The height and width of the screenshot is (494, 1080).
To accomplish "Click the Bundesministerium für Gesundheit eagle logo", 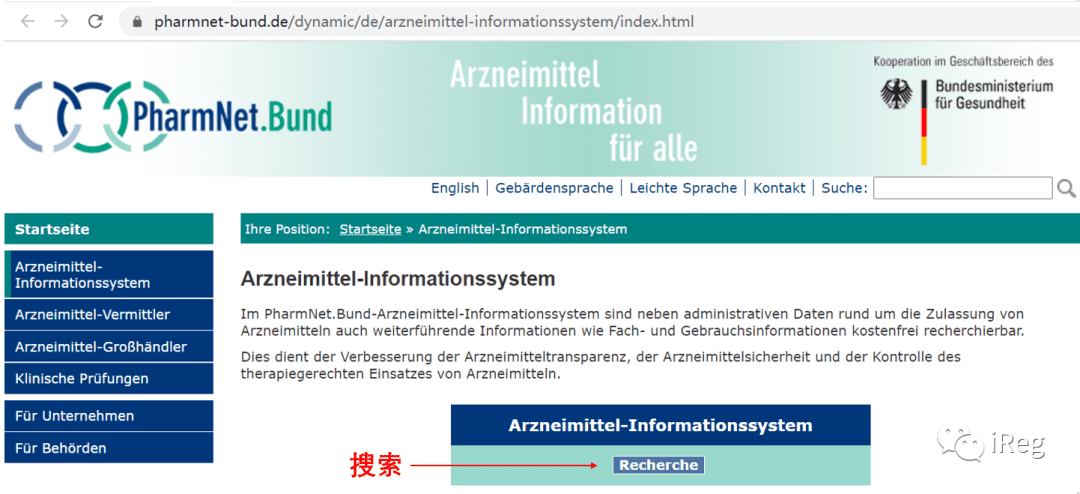I will pyautogui.click(x=896, y=94).
